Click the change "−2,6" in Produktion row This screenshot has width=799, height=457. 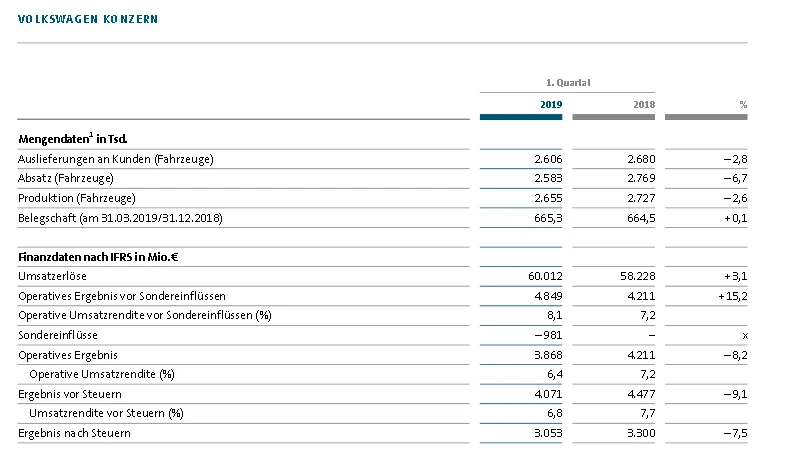point(735,198)
